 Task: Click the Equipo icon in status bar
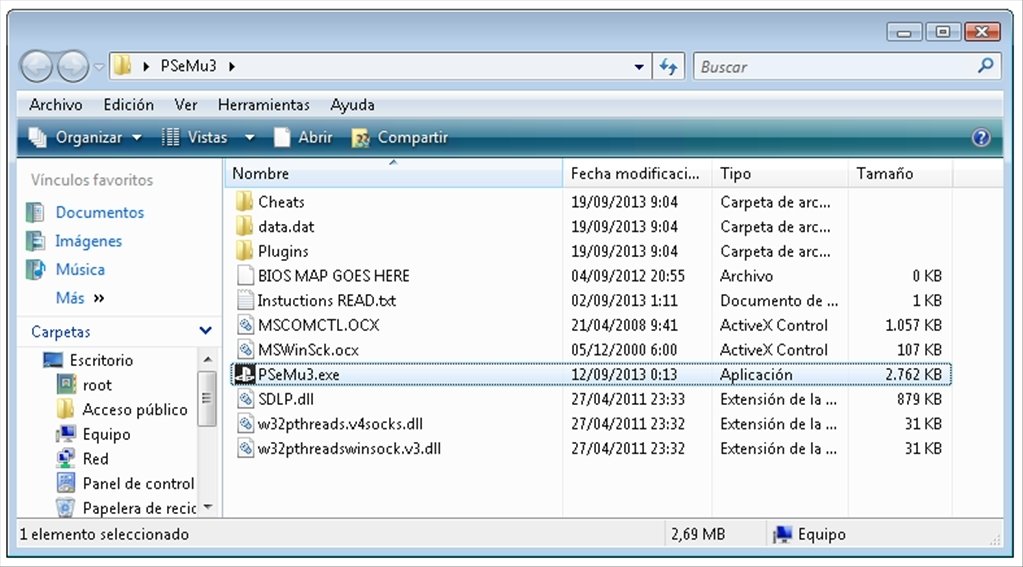point(782,534)
